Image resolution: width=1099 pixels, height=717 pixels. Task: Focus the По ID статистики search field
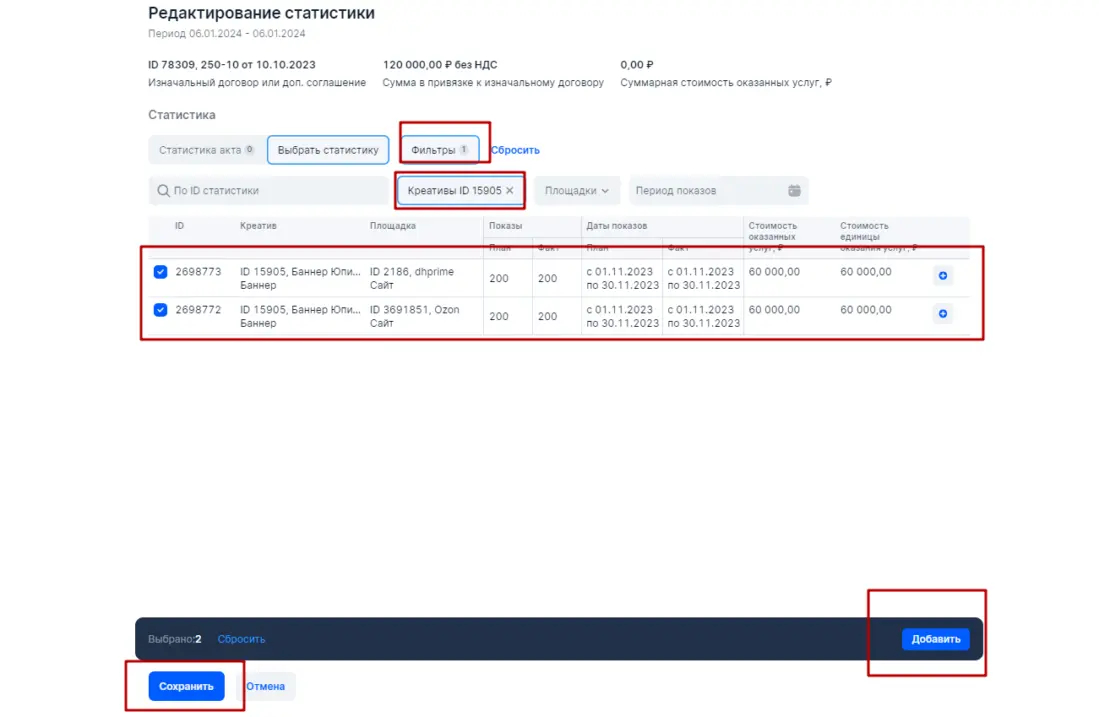coord(268,191)
